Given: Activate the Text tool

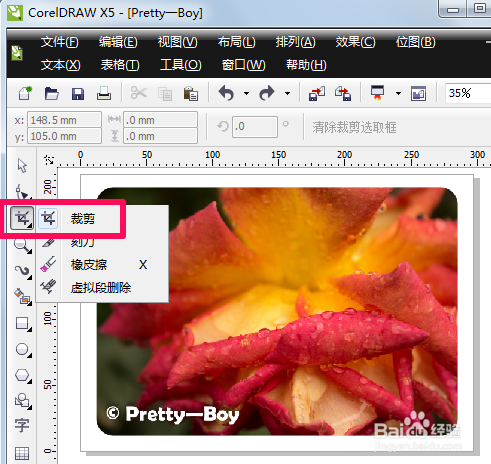Looking at the screenshot, I should [x=22, y=425].
